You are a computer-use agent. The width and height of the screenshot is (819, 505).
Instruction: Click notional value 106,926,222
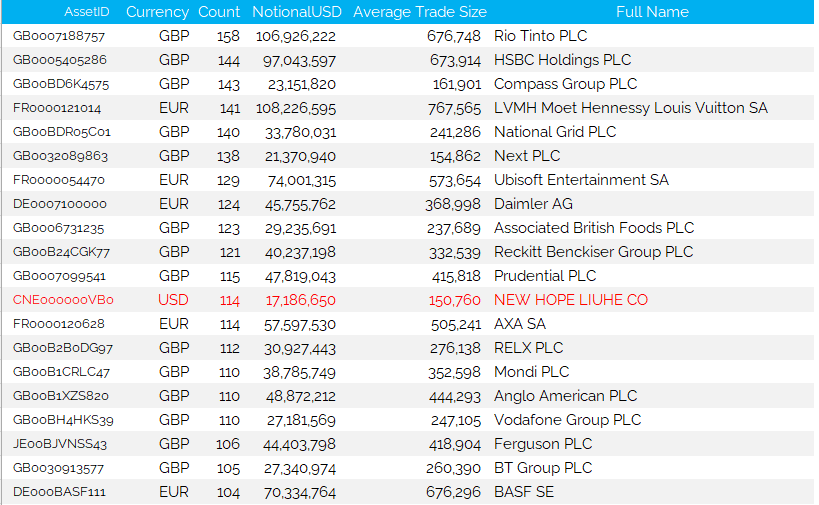(x=296, y=37)
